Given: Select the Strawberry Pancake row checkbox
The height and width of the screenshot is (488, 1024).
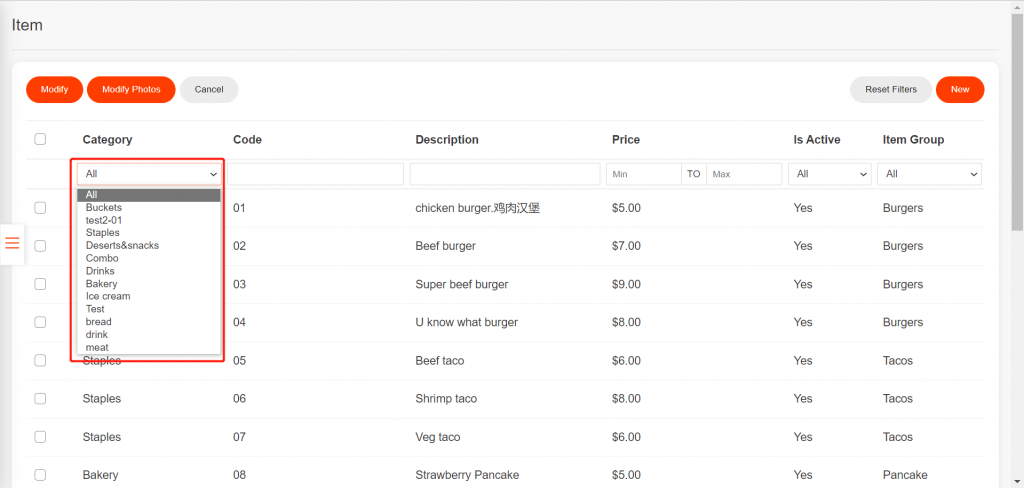Looking at the screenshot, I should click(x=40, y=475).
